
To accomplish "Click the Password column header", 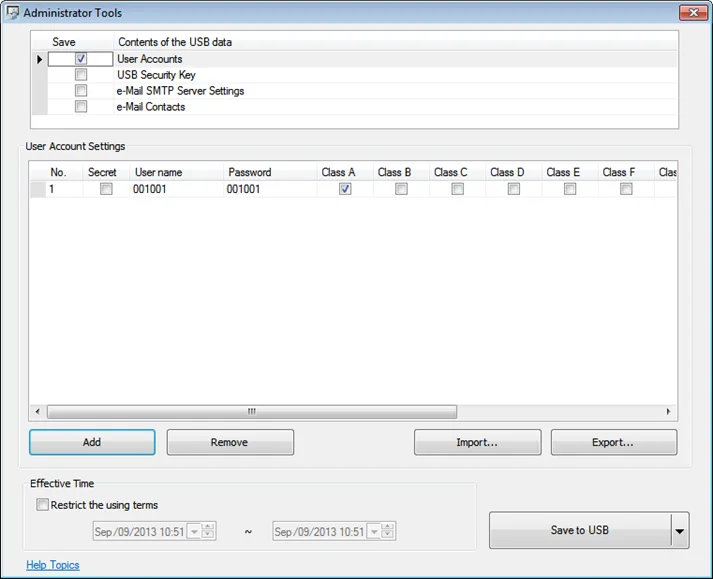I will [270, 172].
